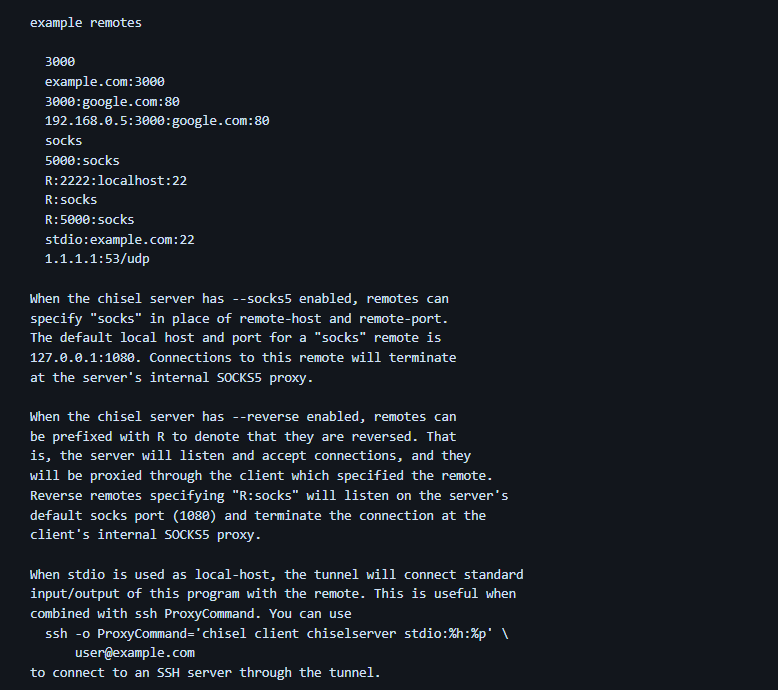Click the "127.0.0.1:1080" default address text
The width and height of the screenshot is (778, 690).
pos(86,358)
